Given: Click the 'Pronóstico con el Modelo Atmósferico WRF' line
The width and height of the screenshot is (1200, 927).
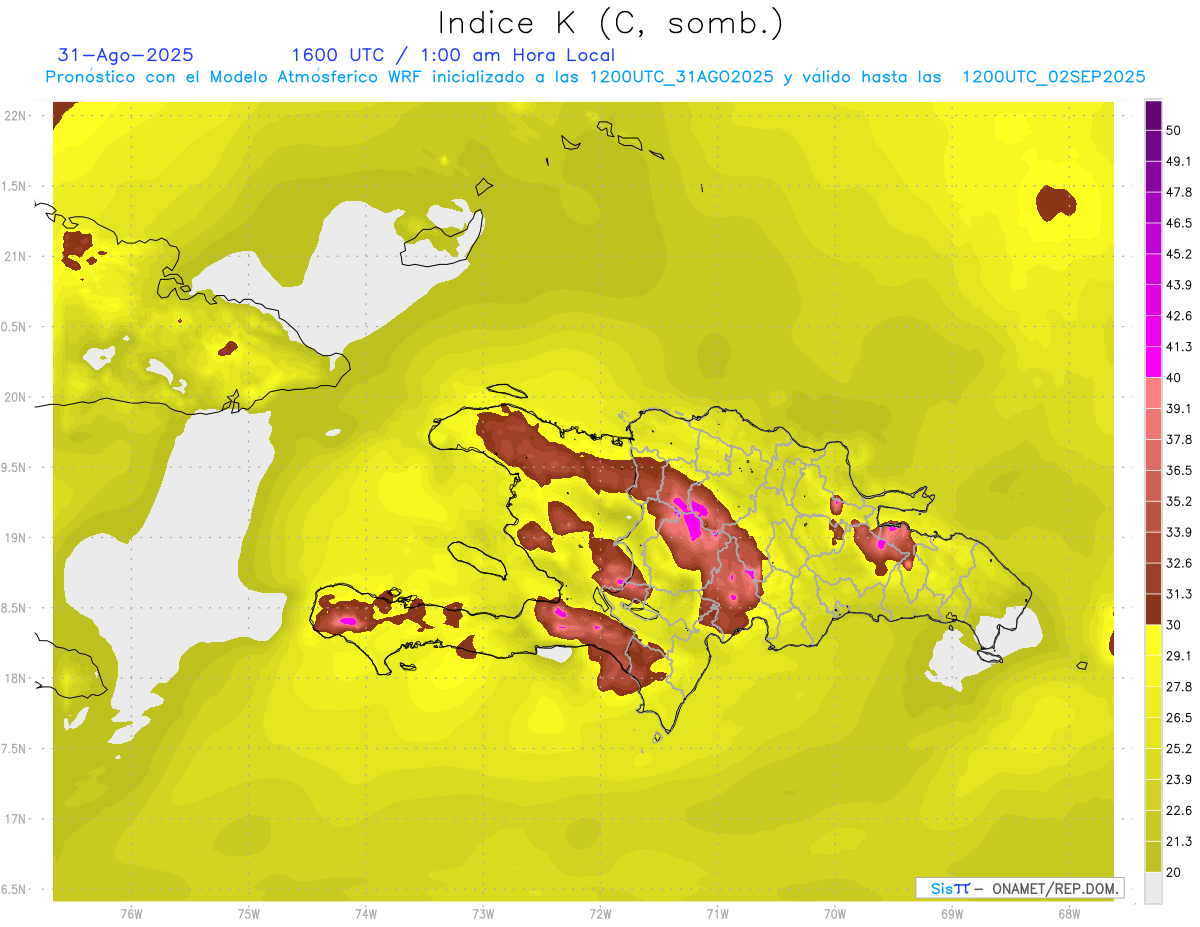Looking at the screenshot, I should point(595,77).
